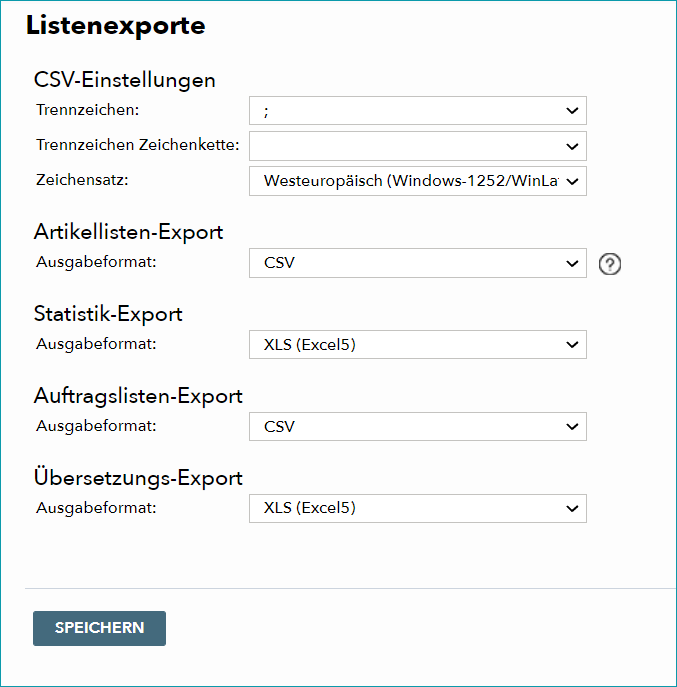677x687 pixels.
Task: Open Statistik-Export Ausgabeformat dropdown
Action: (418, 344)
